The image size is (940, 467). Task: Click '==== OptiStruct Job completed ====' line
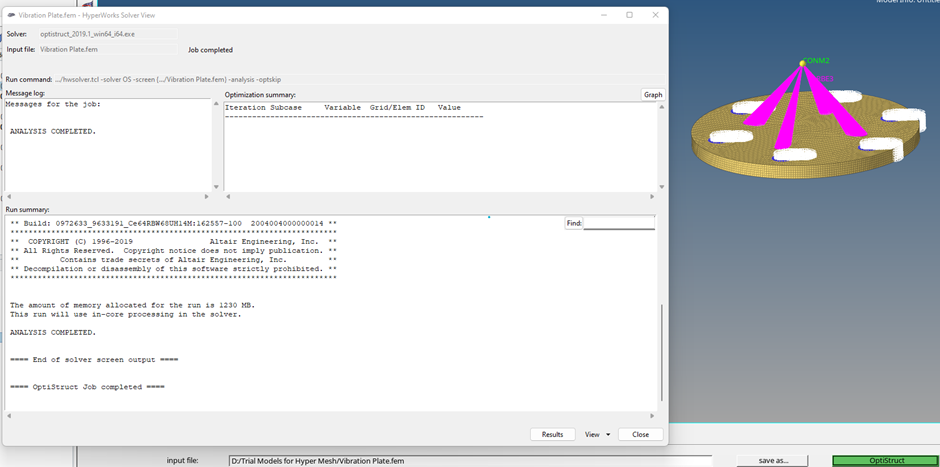[x=87, y=387]
